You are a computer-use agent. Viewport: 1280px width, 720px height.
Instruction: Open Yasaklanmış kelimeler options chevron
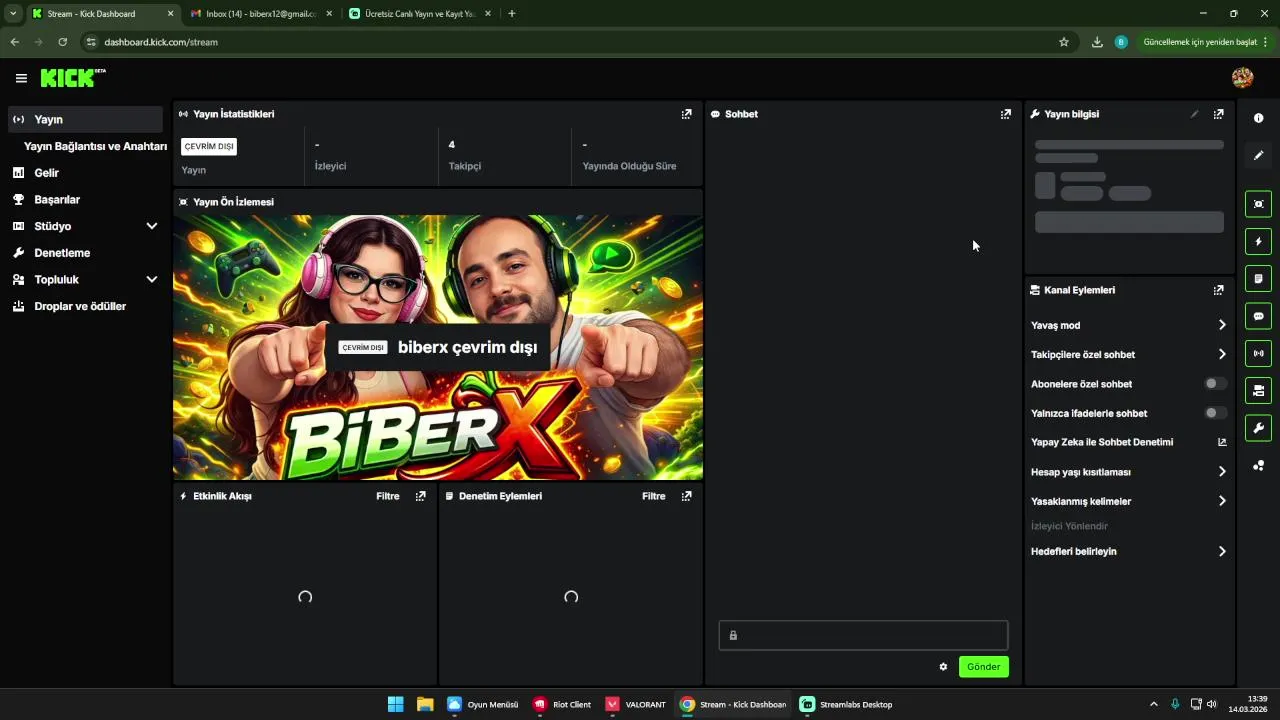click(x=1222, y=501)
